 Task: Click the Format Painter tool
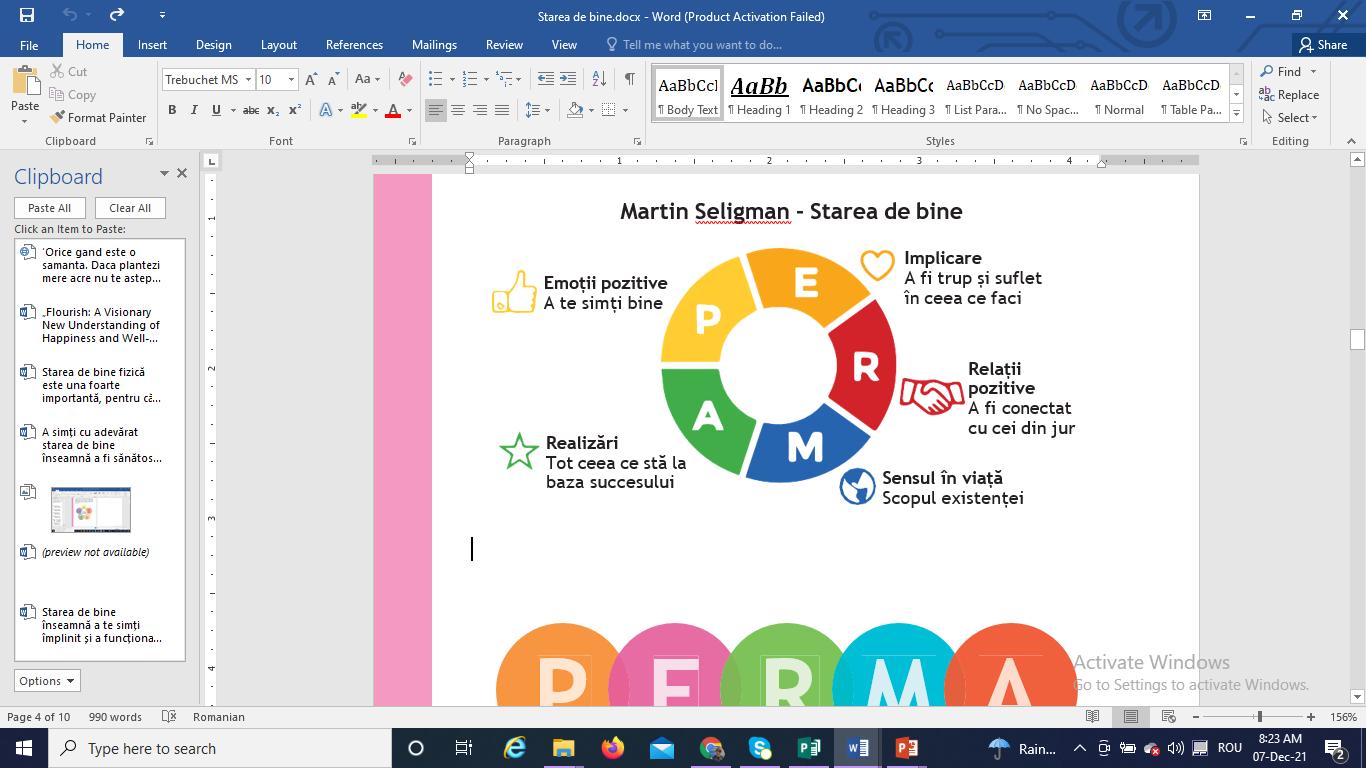(x=98, y=117)
